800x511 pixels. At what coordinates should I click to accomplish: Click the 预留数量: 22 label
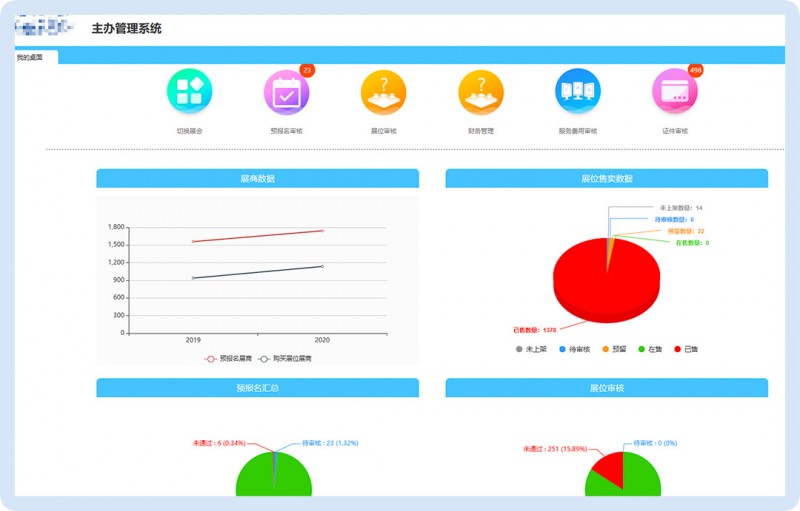pyautogui.click(x=686, y=232)
